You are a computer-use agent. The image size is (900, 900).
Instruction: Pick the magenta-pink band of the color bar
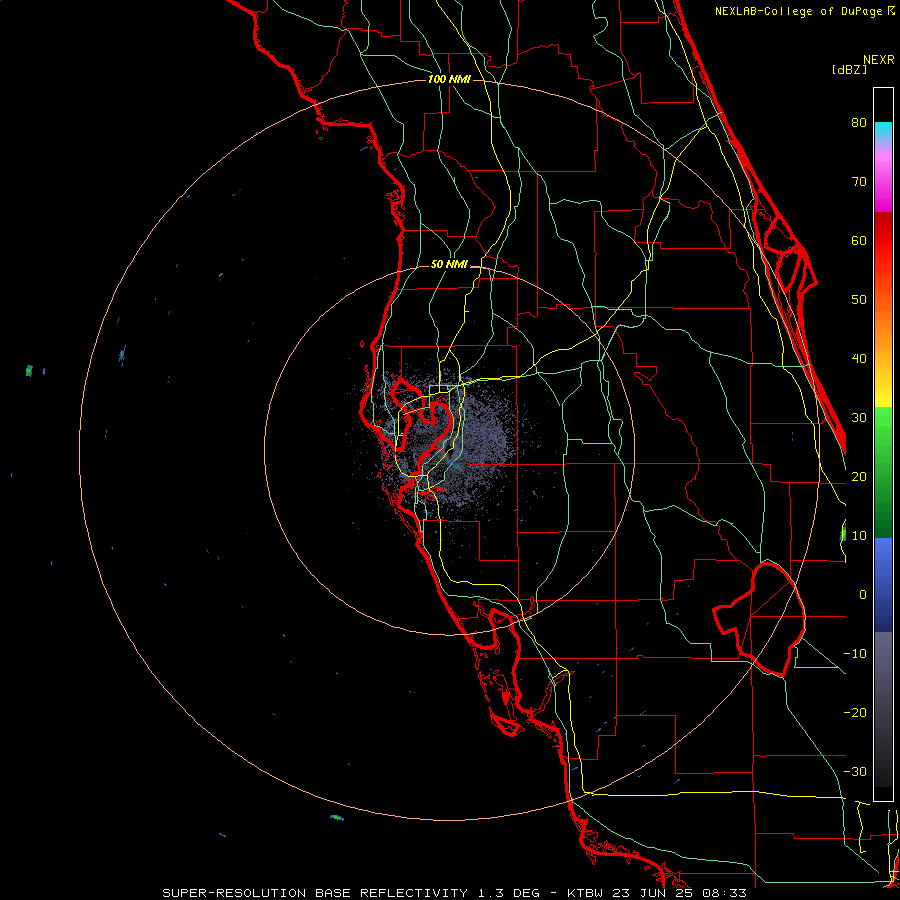click(x=883, y=181)
